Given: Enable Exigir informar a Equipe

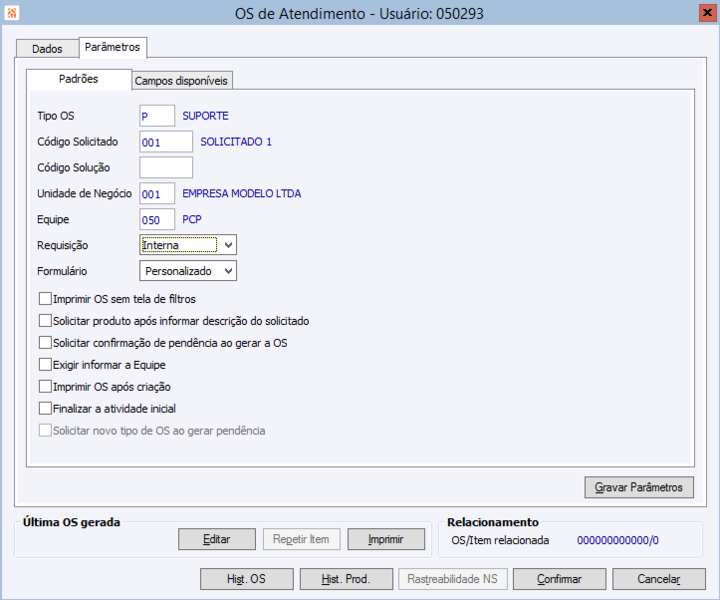Looking at the screenshot, I should (45, 365).
